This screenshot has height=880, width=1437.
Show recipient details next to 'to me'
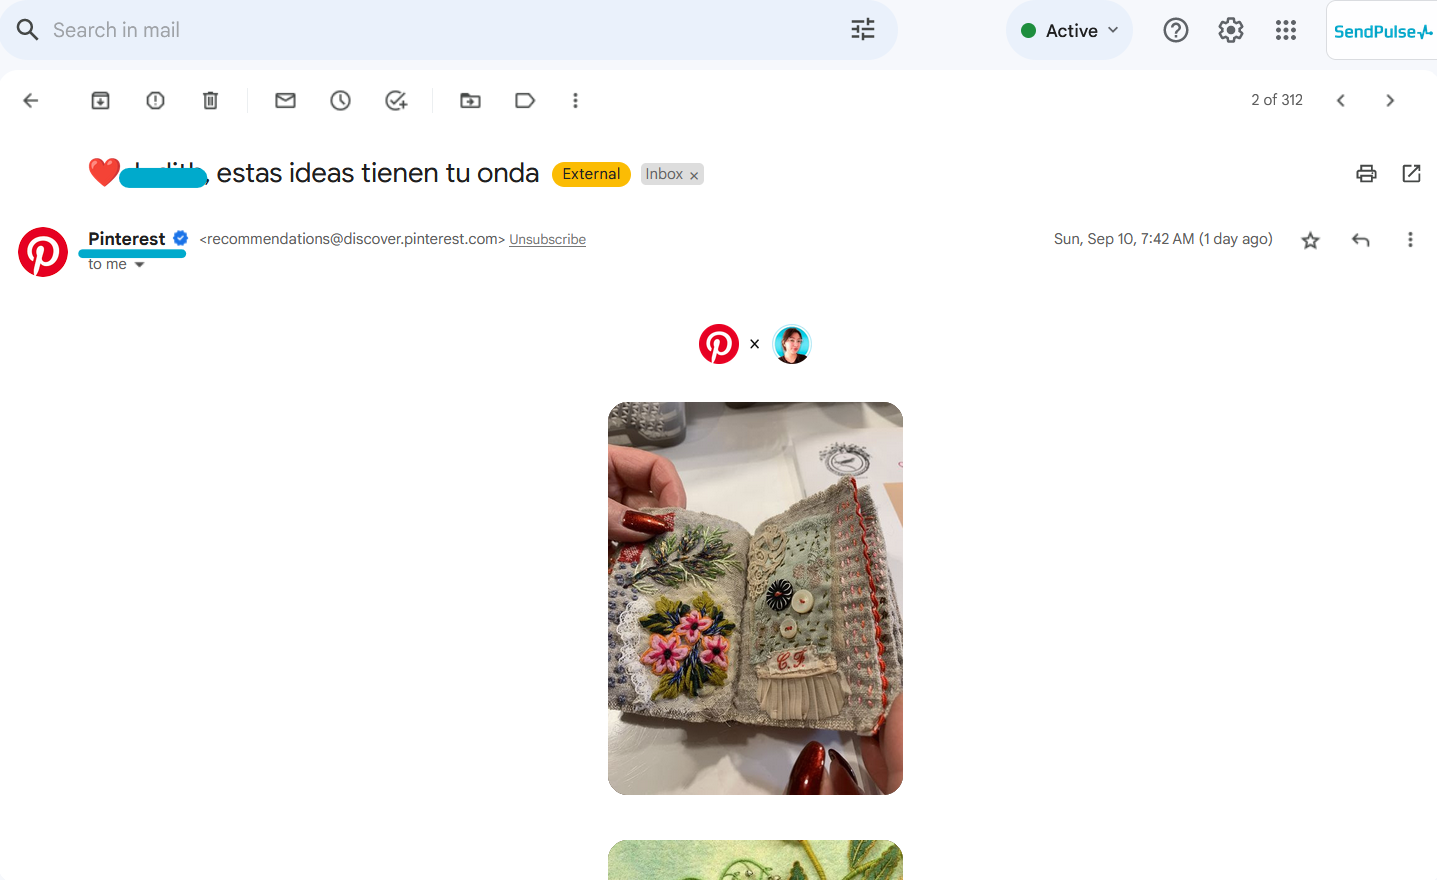click(140, 265)
